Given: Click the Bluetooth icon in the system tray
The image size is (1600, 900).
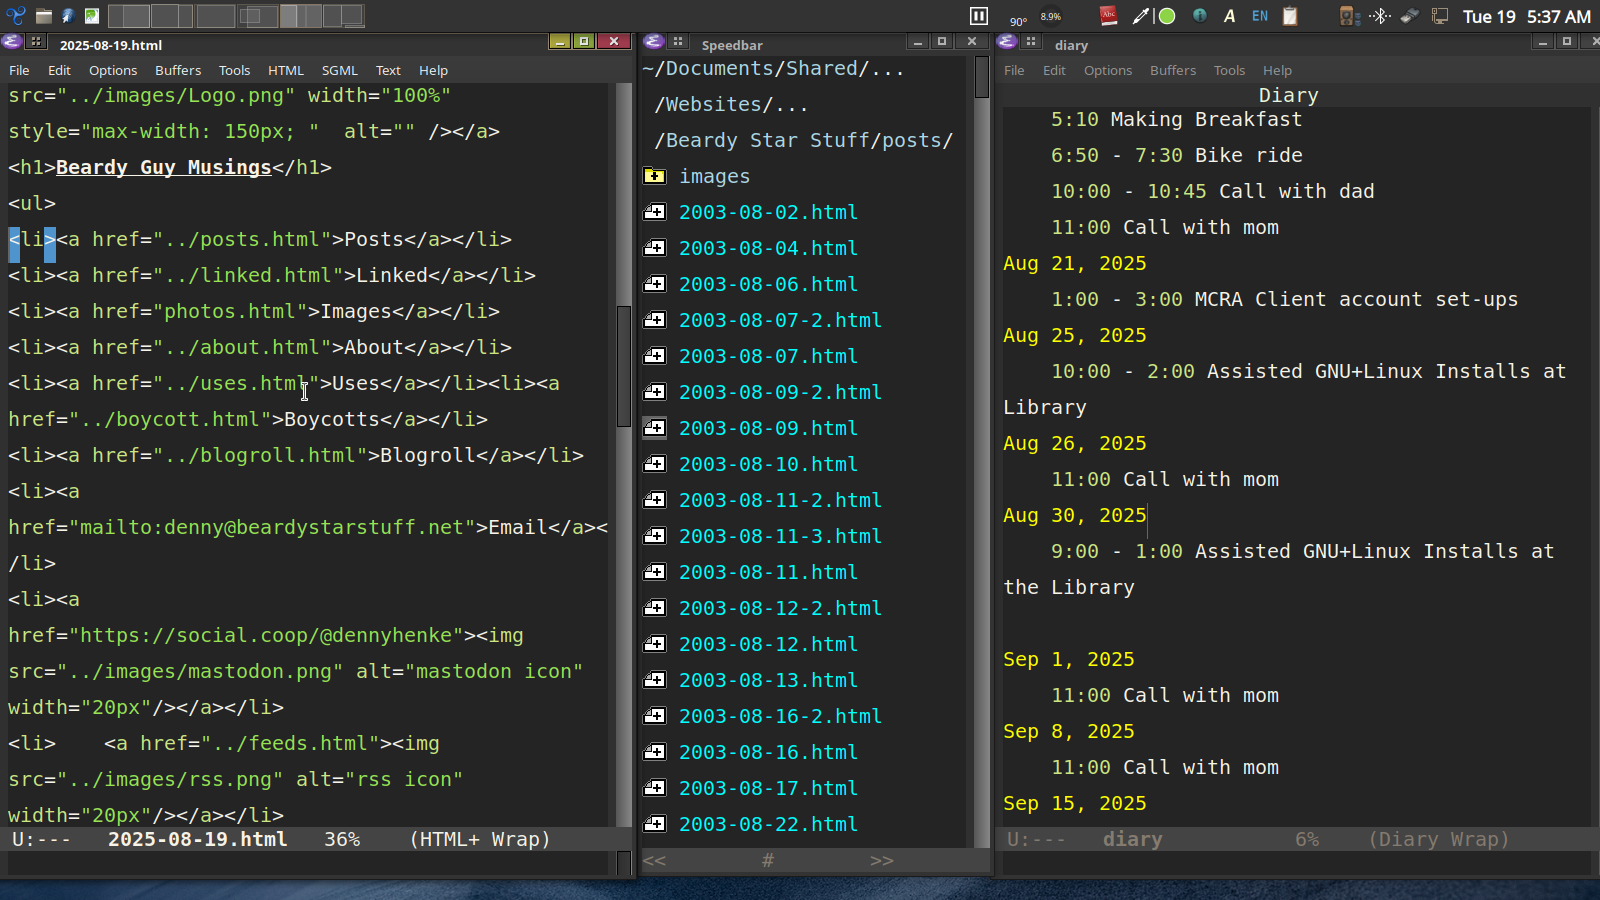Looking at the screenshot, I should (x=1381, y=16).
